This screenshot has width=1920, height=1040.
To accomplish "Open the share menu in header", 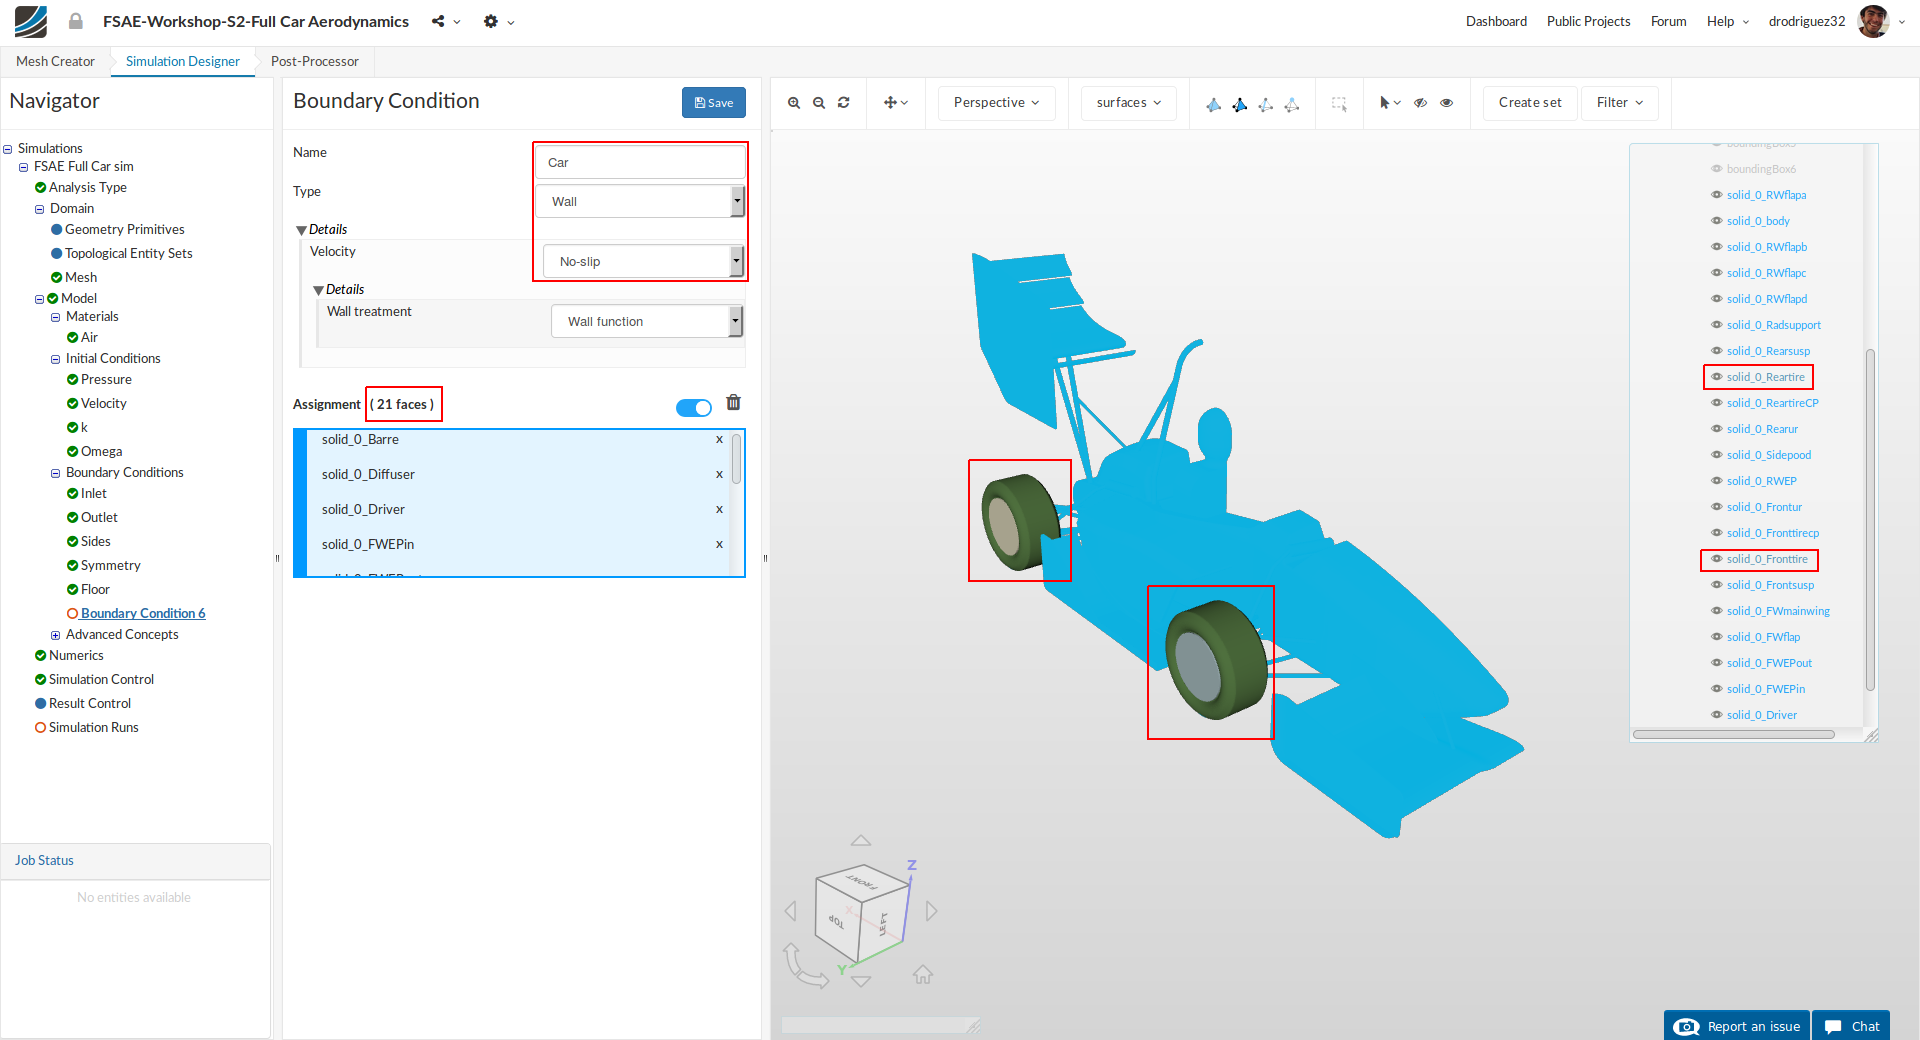I will (x=446, y=21).
